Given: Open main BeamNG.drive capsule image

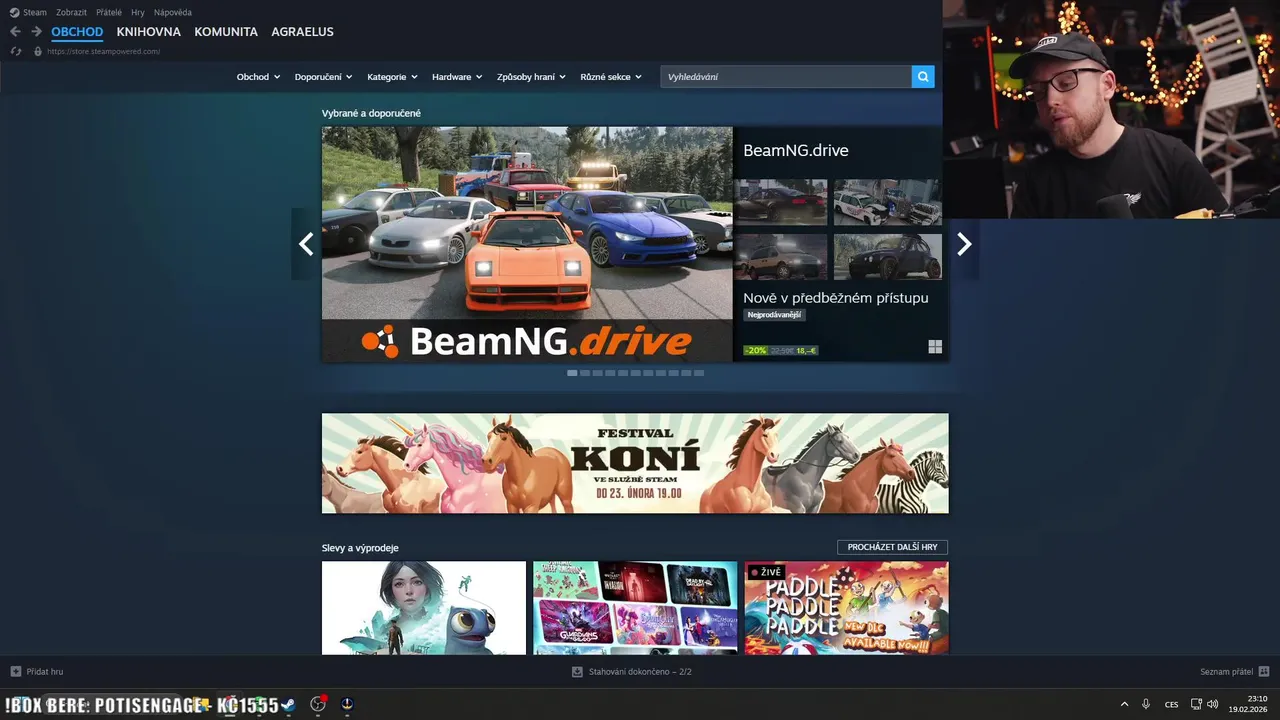Looking at the screenshot, I should coord(527,244).
